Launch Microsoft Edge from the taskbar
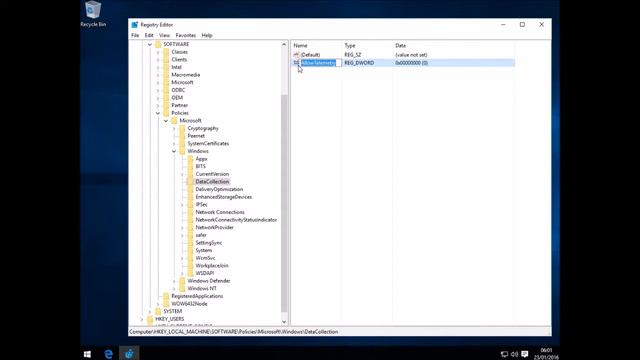Image resolution: width=640 pixels, height=360 pixels. (x=109, y=354)
